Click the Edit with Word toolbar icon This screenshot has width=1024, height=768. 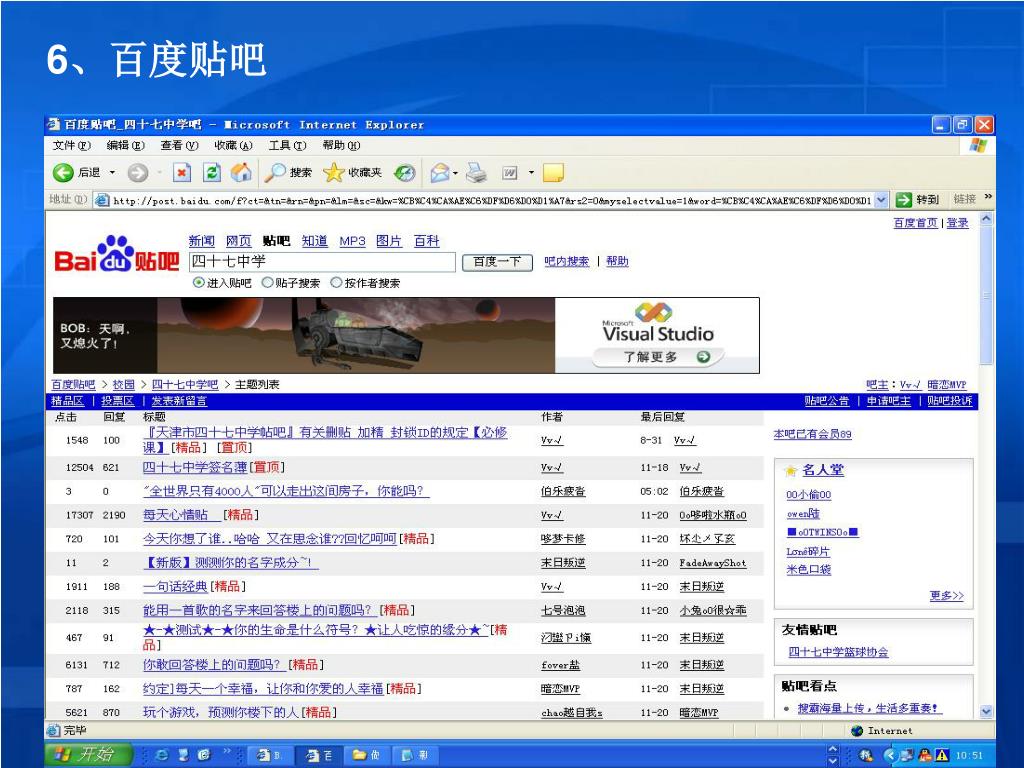pos(510,172)
